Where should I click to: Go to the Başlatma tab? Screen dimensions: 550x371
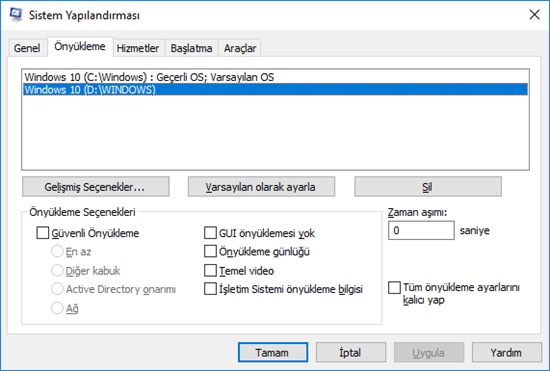pos(191,48)
